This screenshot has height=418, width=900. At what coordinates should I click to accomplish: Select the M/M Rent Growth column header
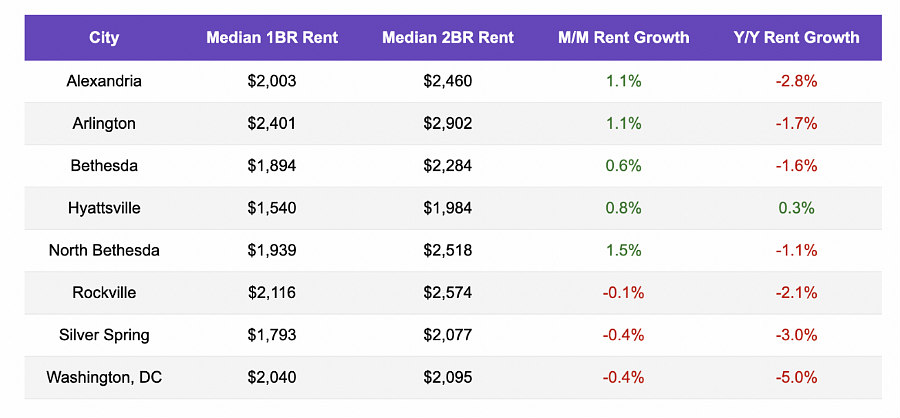click(x=623, y=38)
